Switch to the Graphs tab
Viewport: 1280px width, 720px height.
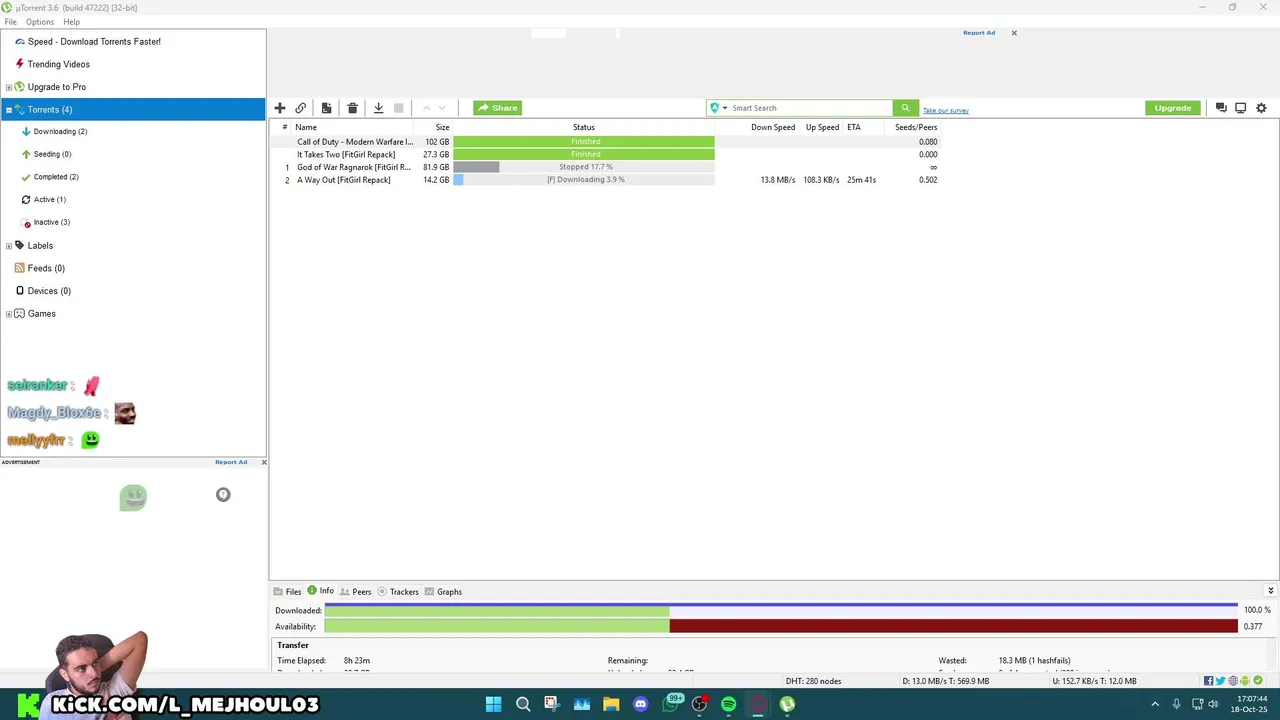pos(443,592)
